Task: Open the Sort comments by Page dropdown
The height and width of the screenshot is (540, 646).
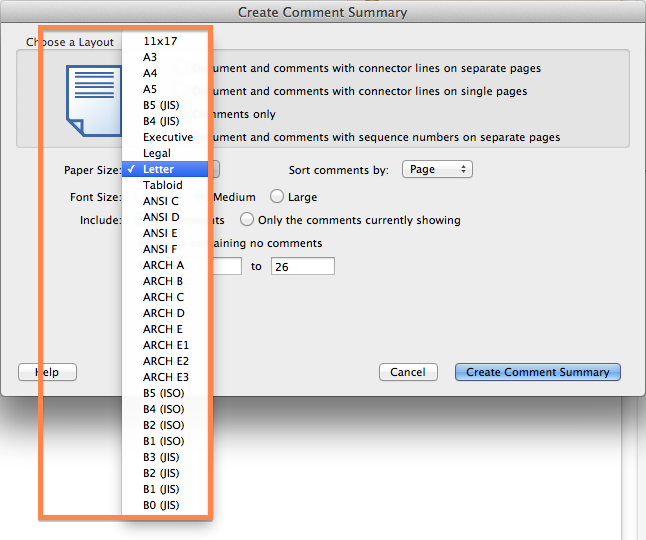Action: pos(437,170)
